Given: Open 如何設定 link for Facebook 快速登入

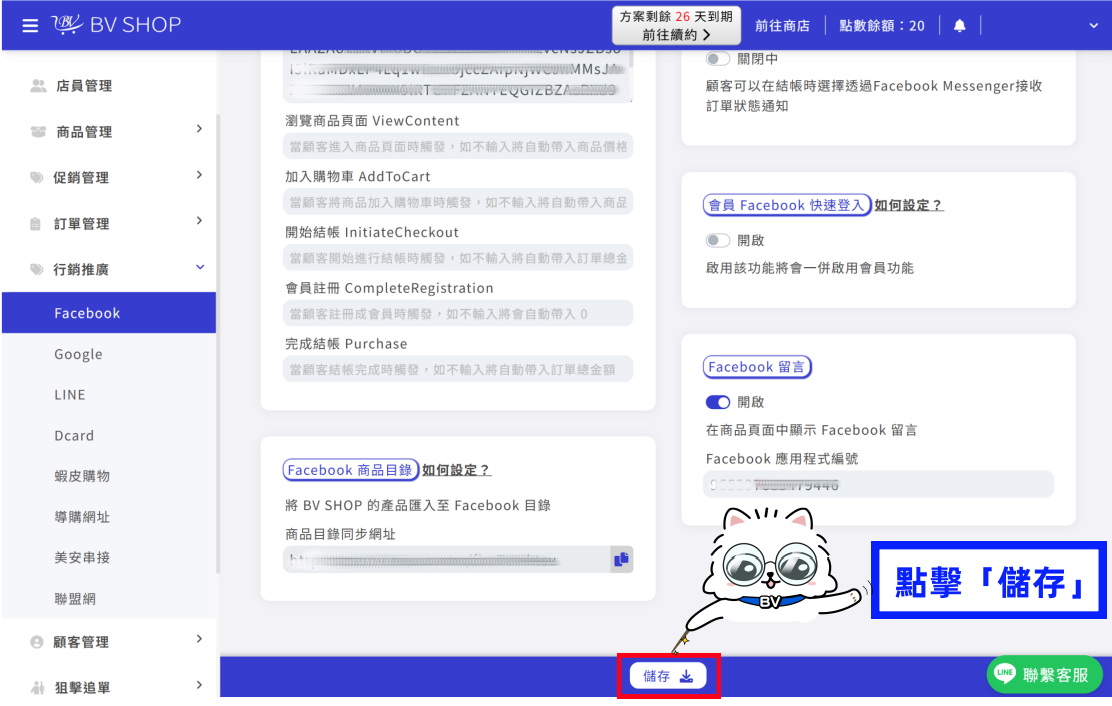Looking at the screenshot, I should 908,205.
